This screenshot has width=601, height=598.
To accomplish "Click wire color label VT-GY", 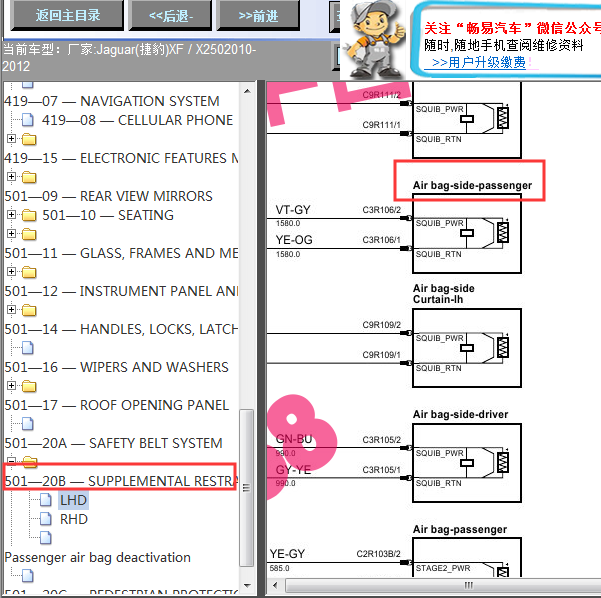I will [x=293, y=210].
